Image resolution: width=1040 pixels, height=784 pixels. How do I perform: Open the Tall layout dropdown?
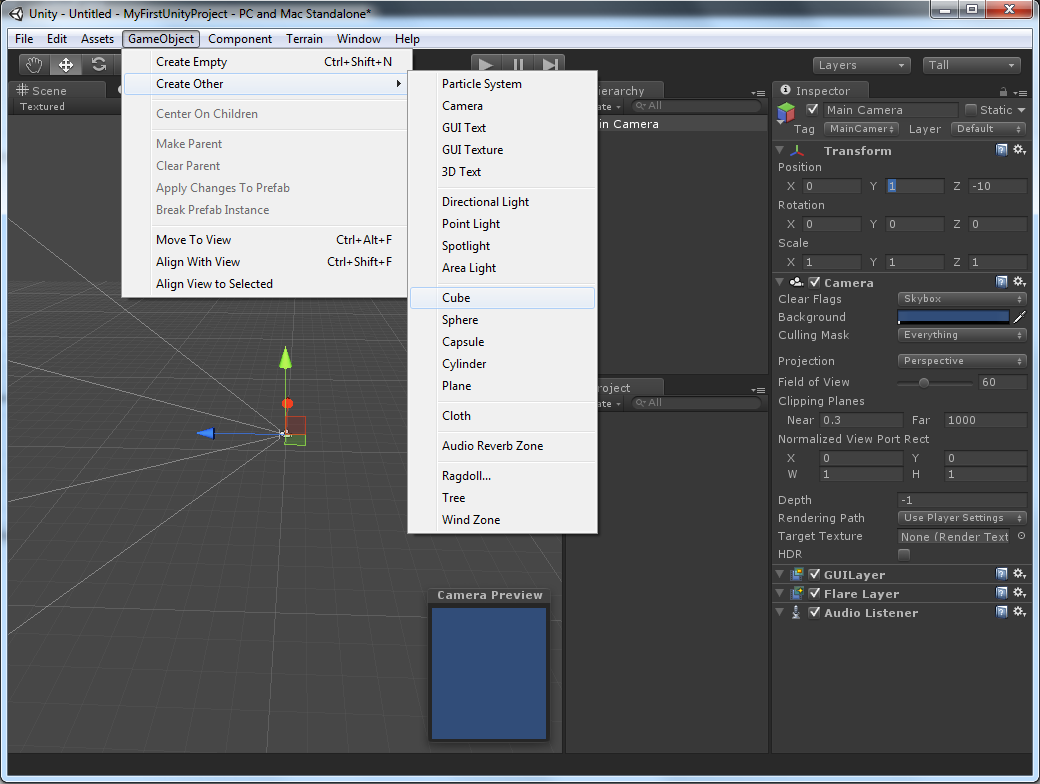pyautogui.click(x=971, y=65)
